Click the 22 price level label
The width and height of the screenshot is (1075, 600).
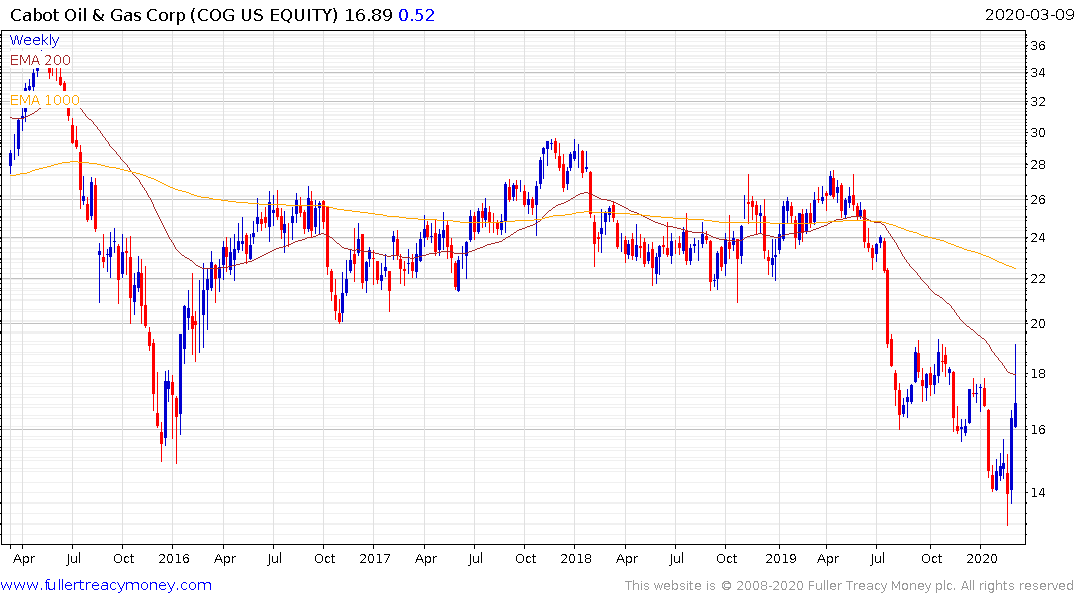1038,278
